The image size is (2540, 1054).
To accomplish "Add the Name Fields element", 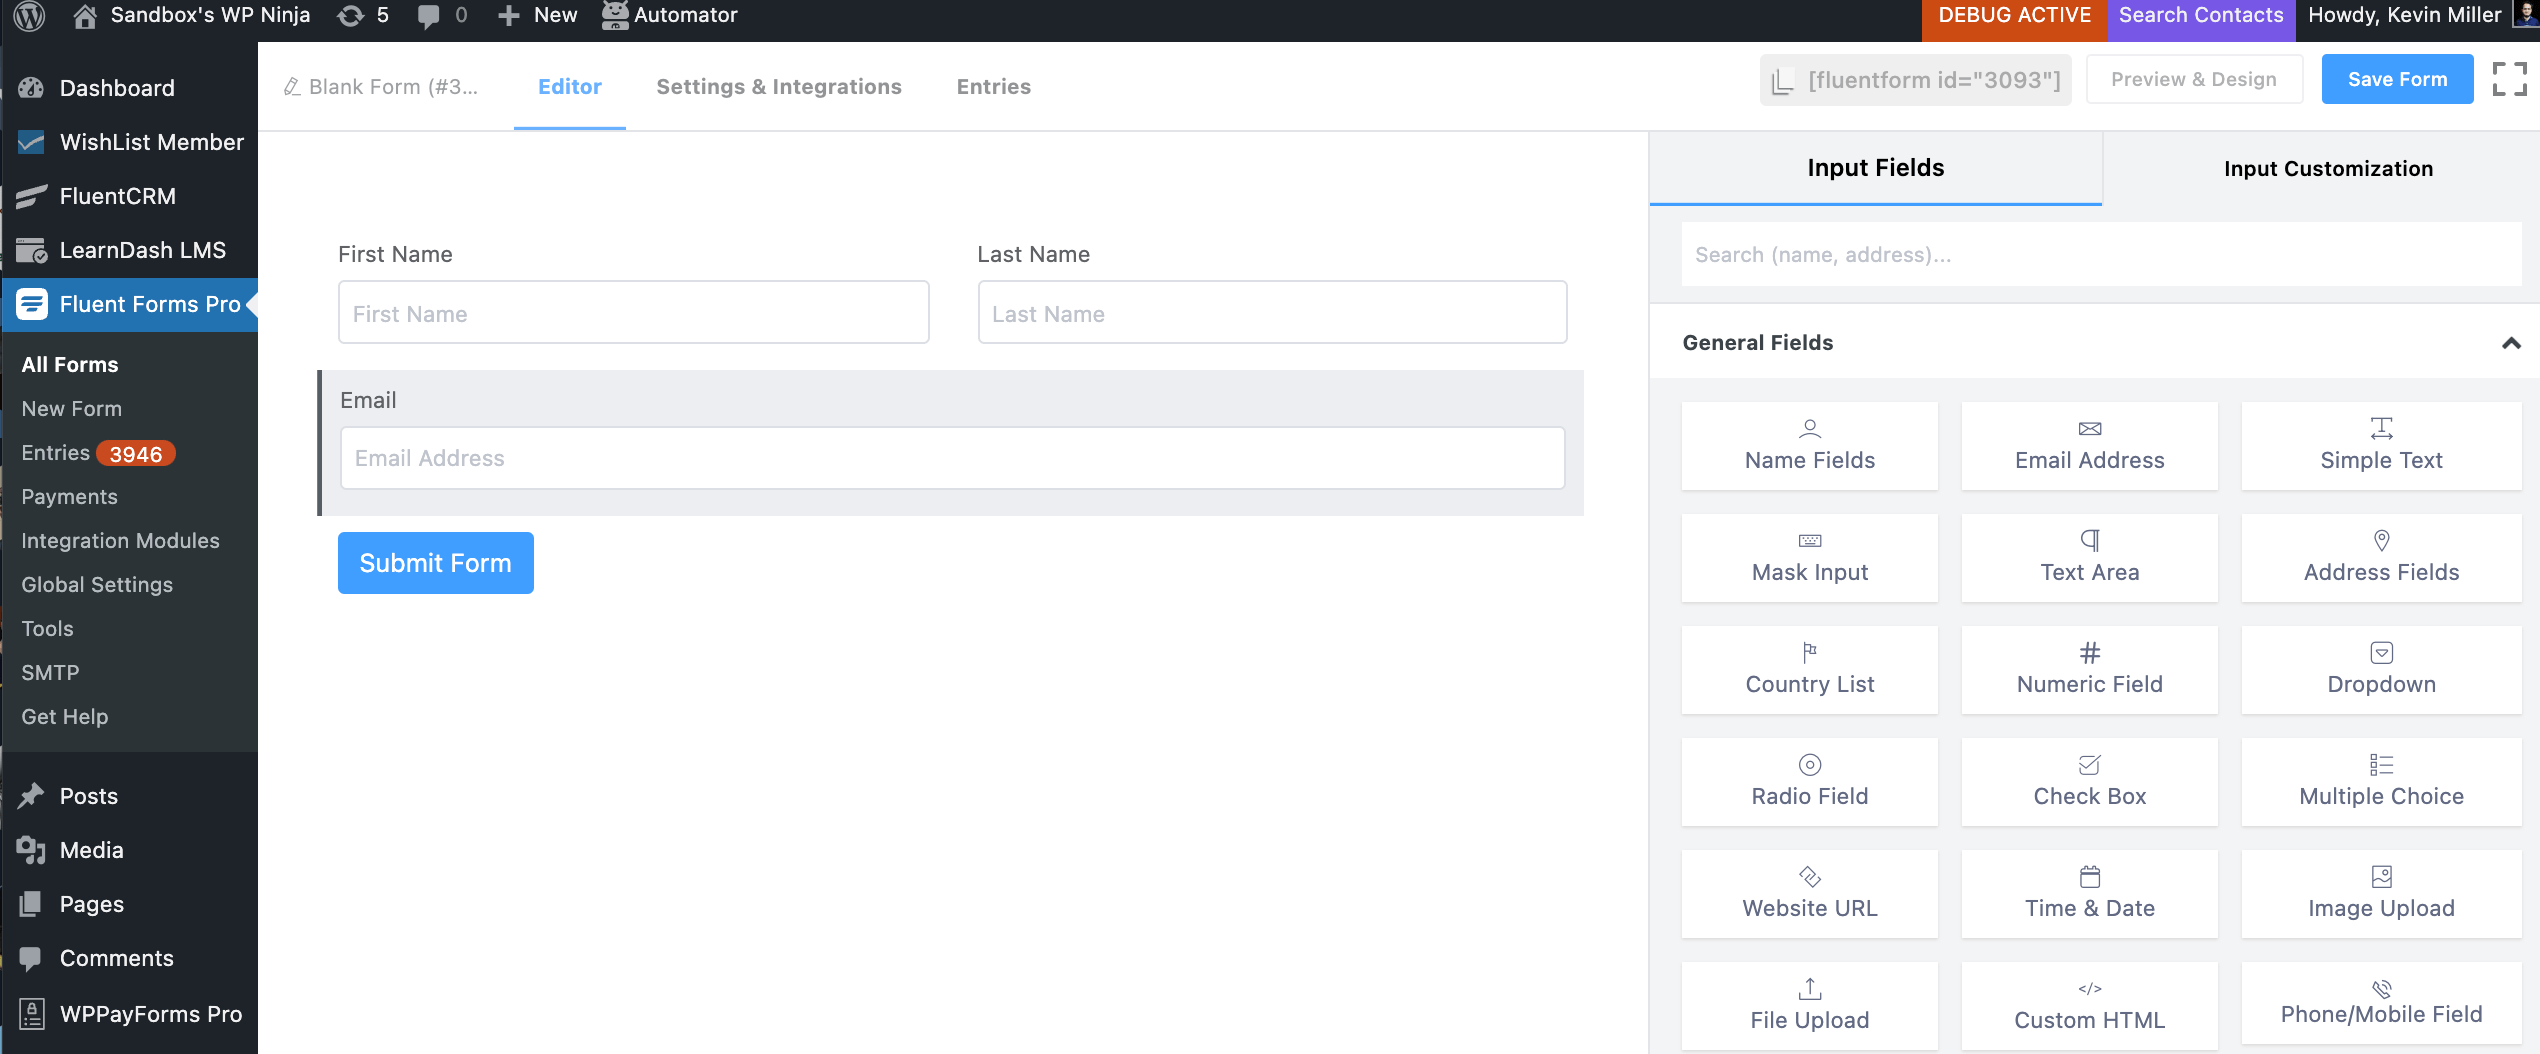I will click(x=1809, y=446).
